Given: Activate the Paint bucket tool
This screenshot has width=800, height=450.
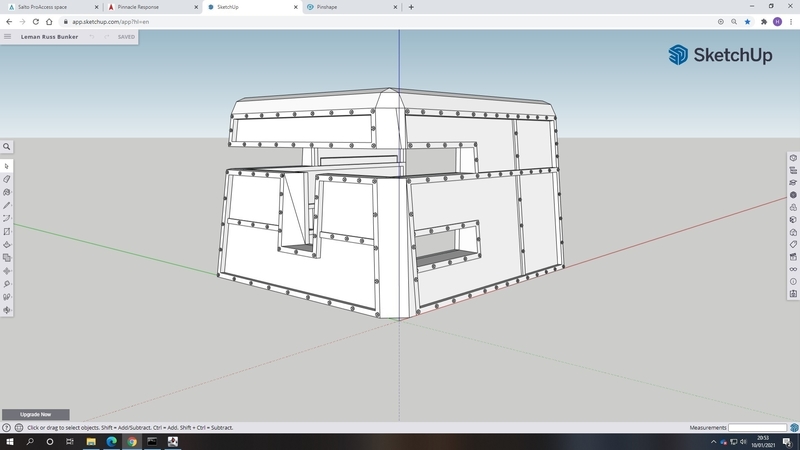Looking at the screenshot, I should click(7, 192).
